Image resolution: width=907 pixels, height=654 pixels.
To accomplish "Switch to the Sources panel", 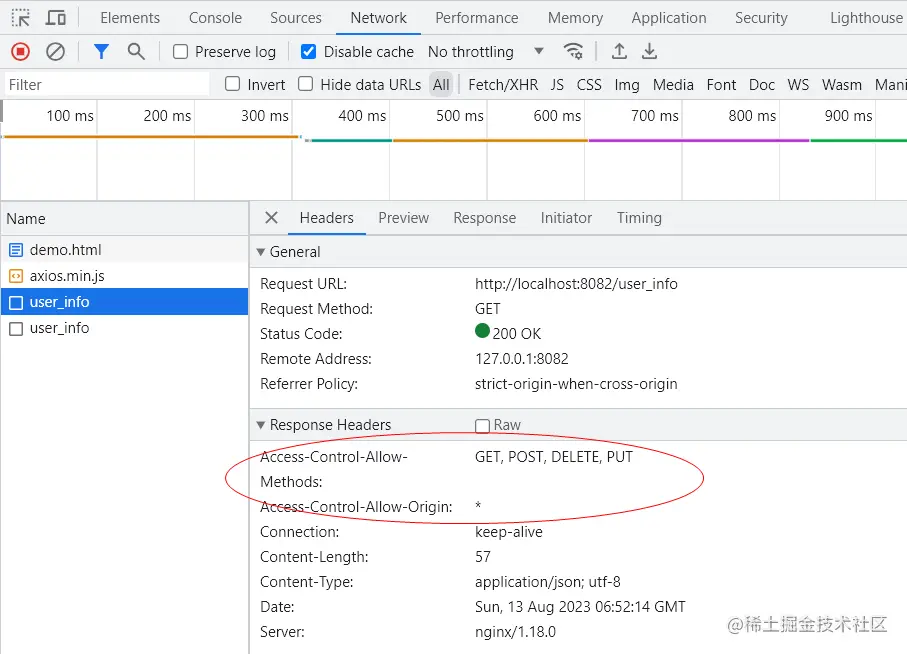I will tap(296, 18).
